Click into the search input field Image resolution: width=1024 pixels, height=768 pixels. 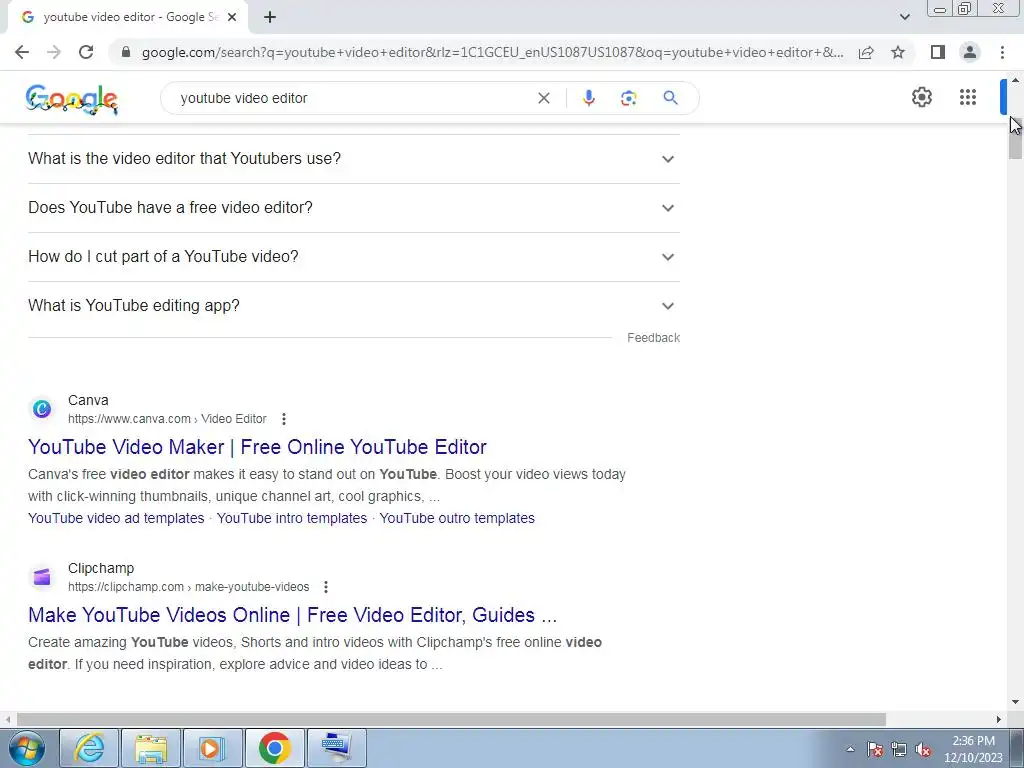(x=353, y=98)
